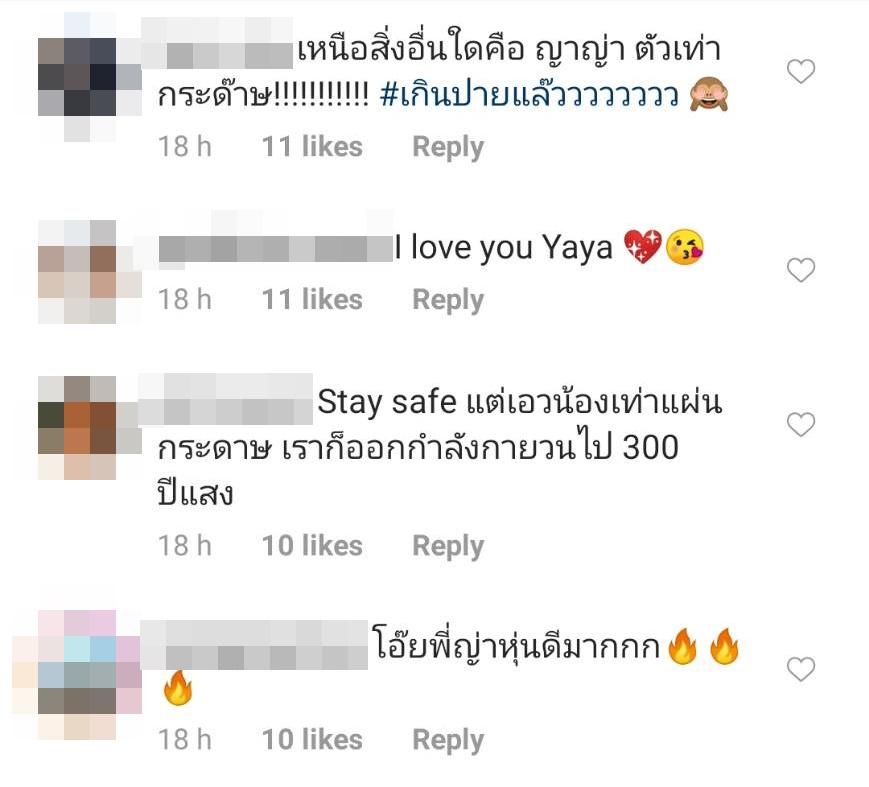869x787 pixels.
Task: Open blurred username before 'Stay safe'
Action: (x=226, y=400)
